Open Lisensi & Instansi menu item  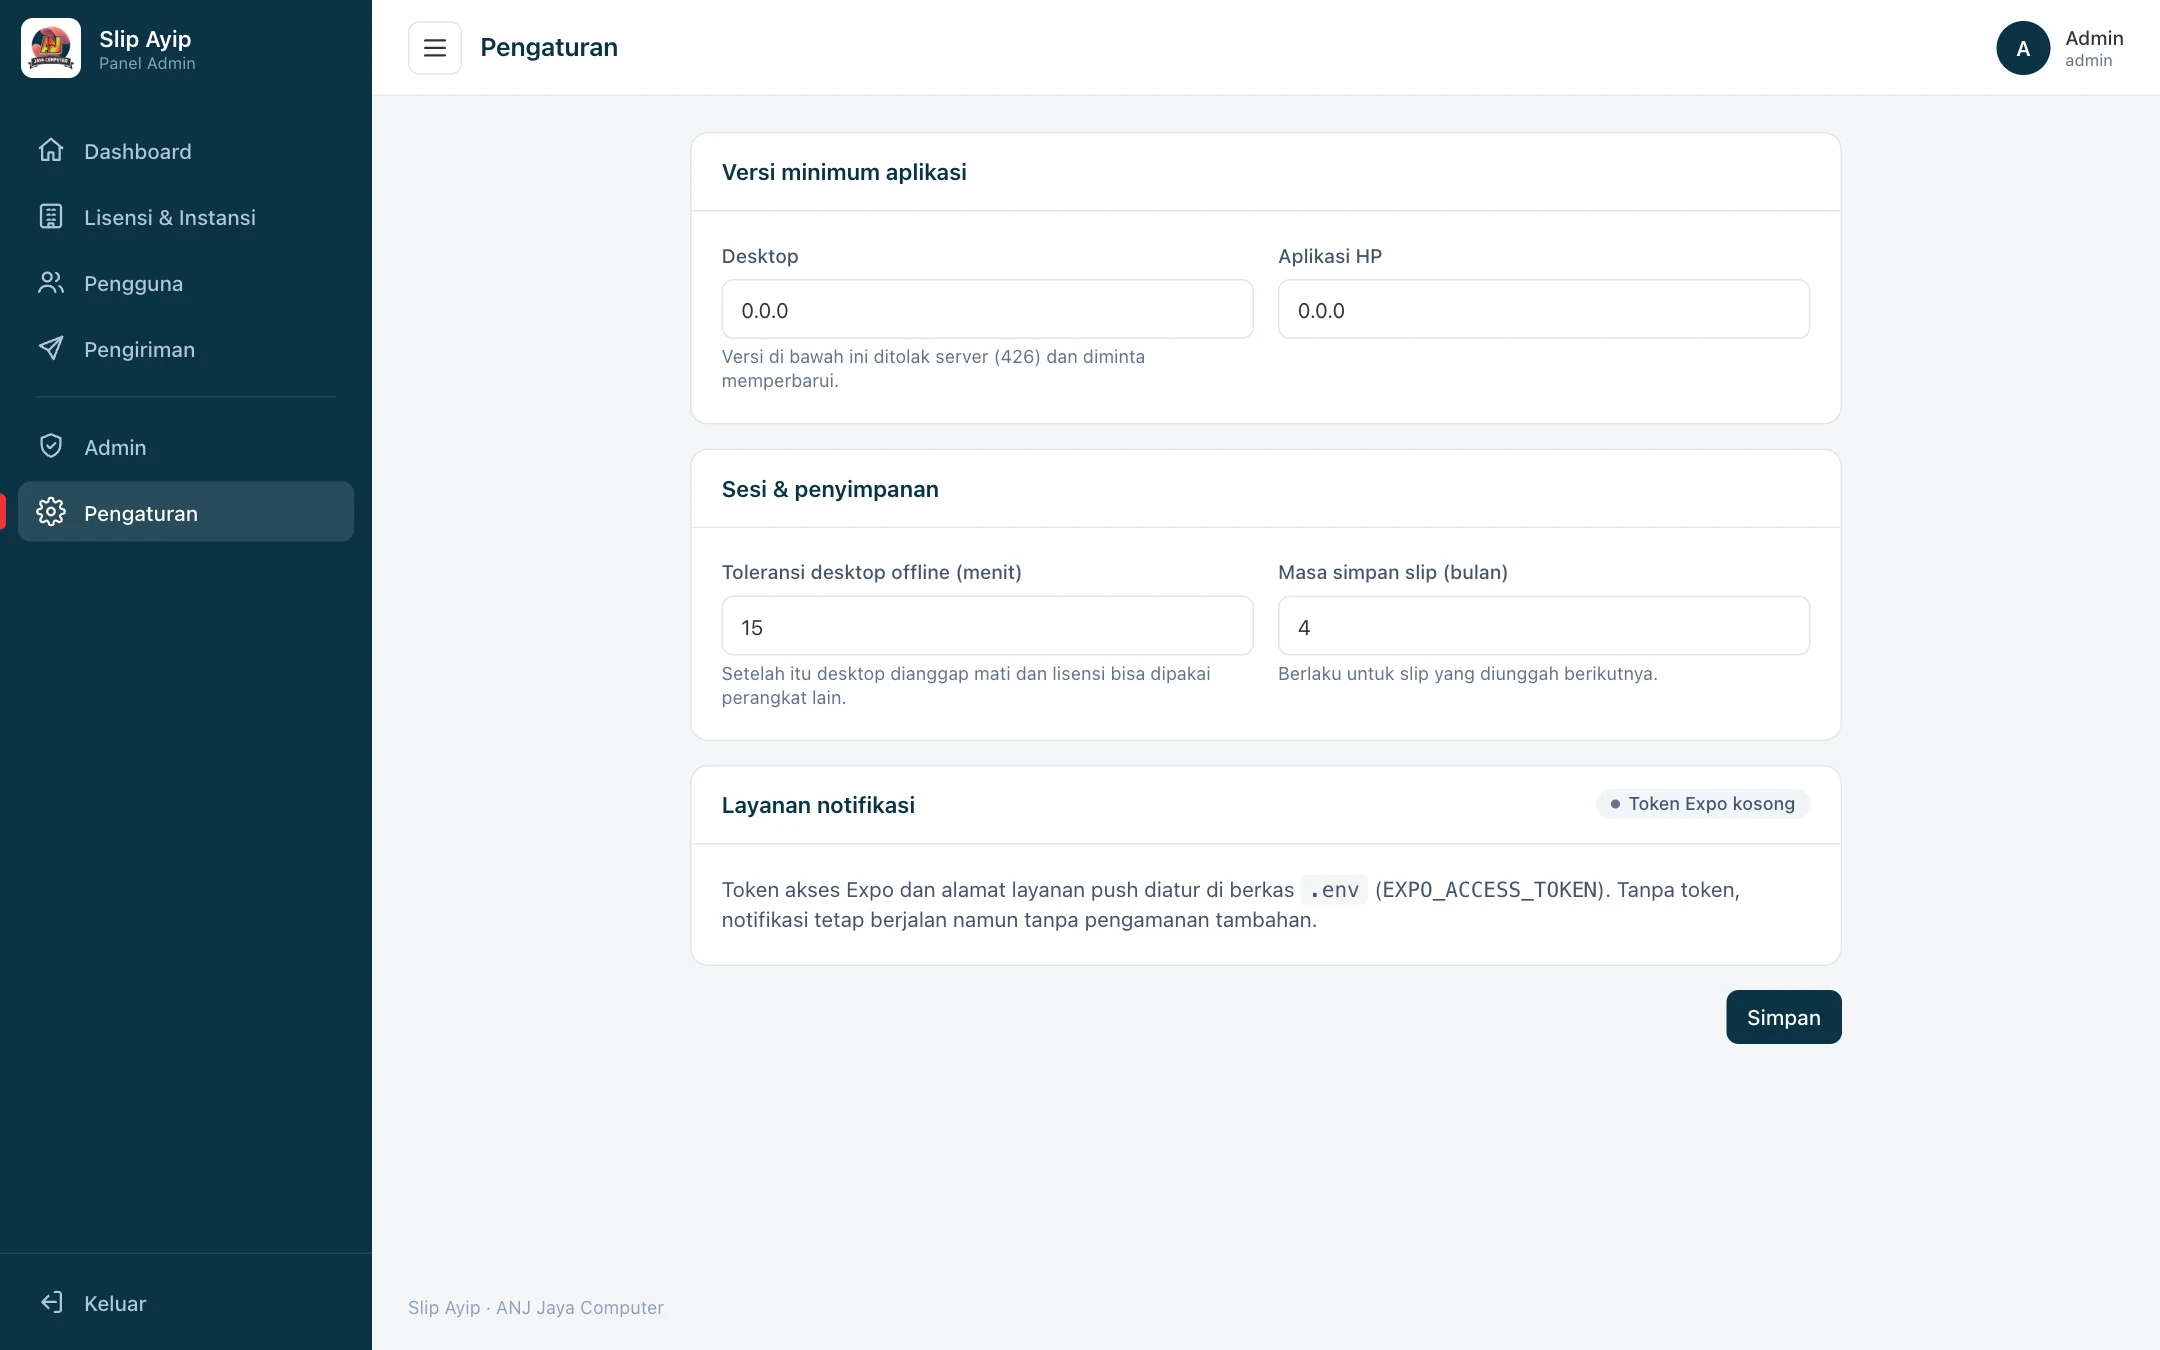pos(186,217)
